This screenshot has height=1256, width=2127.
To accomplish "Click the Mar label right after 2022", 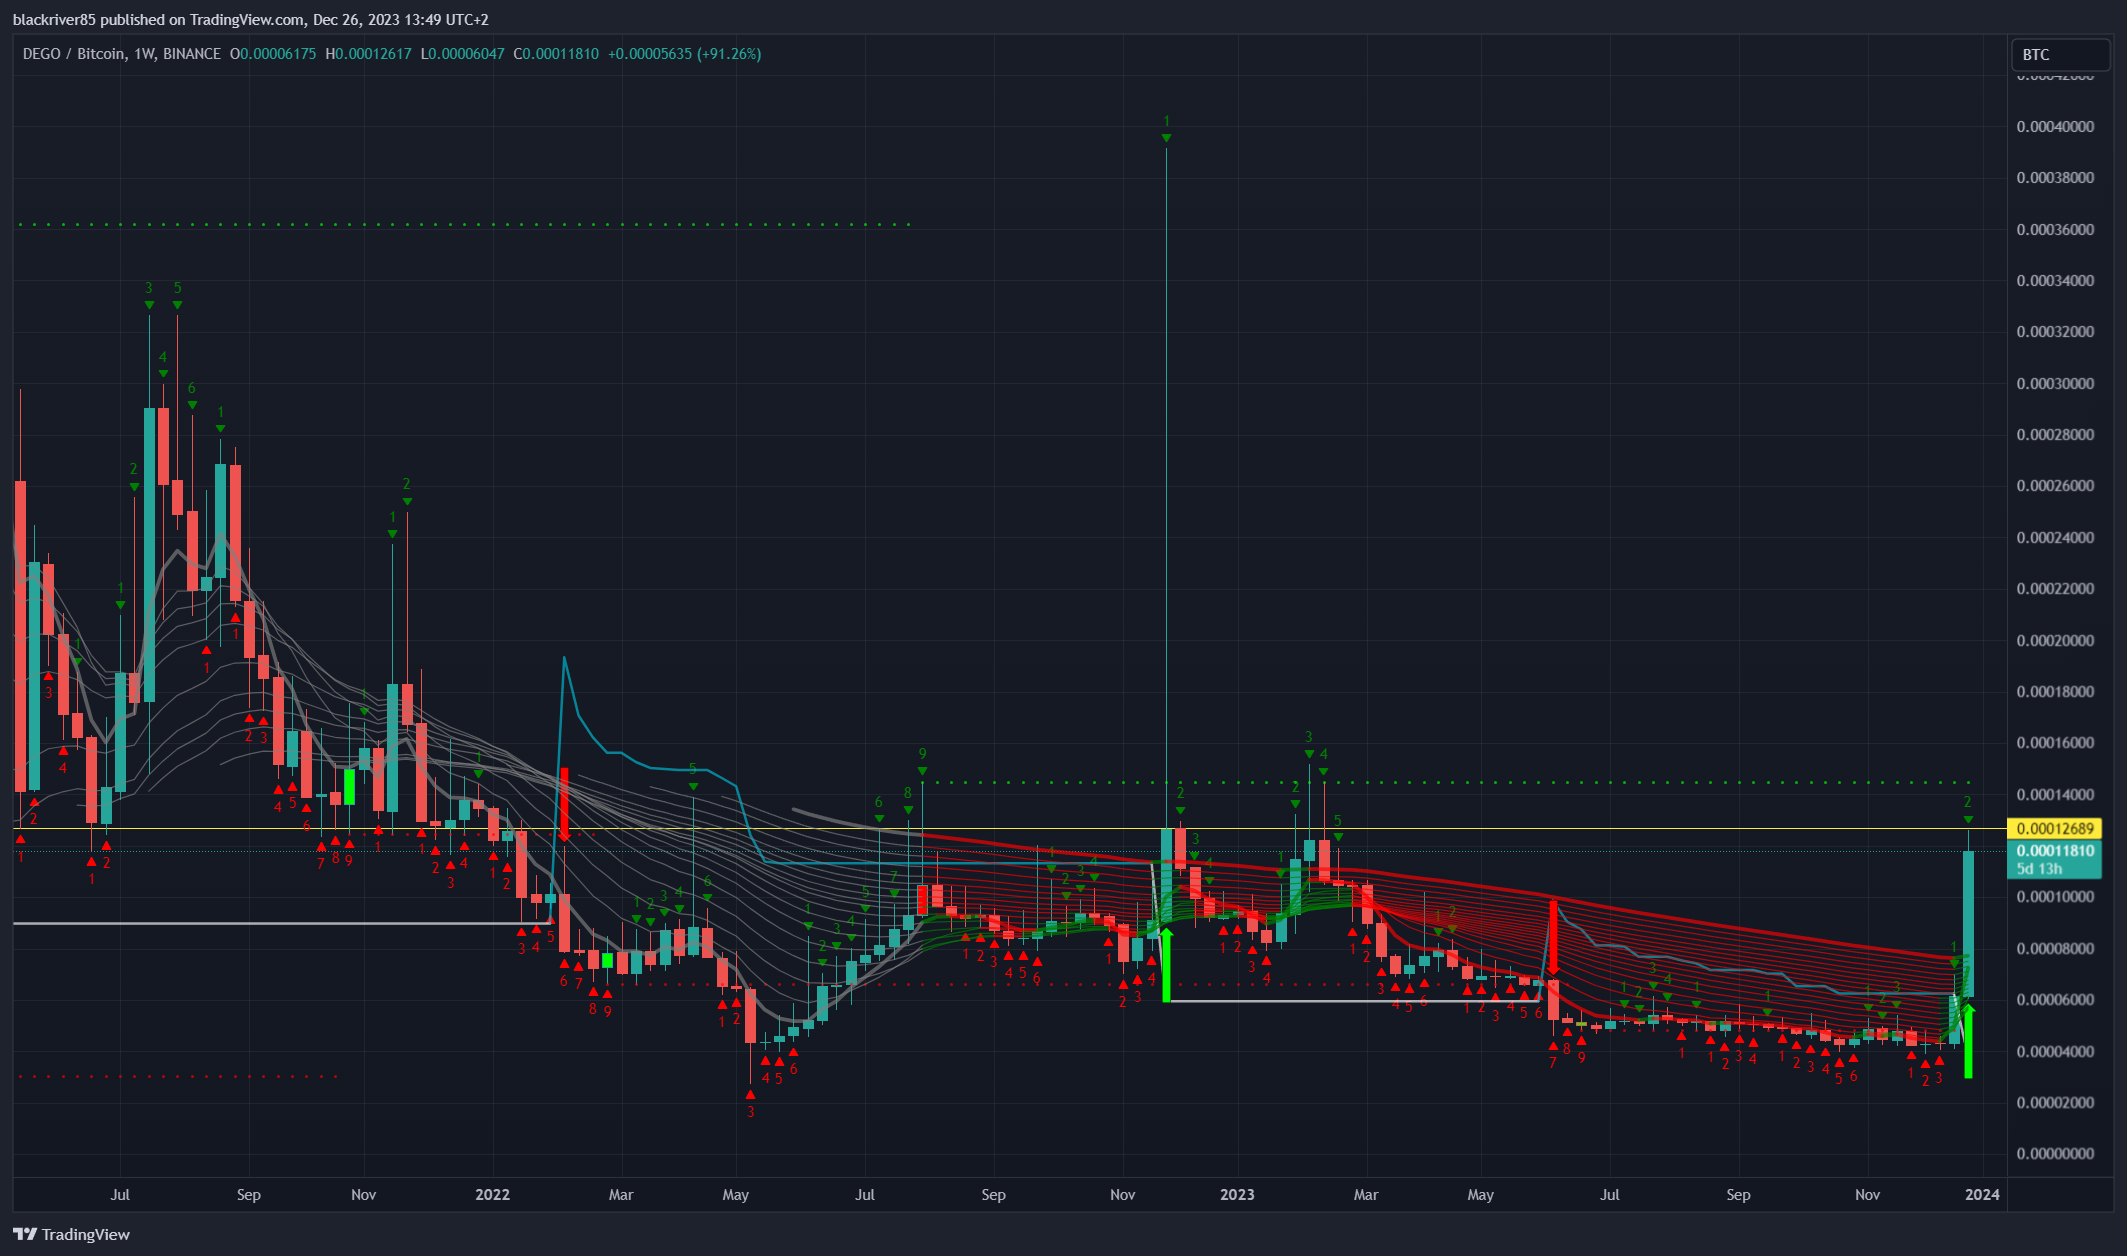I will (x=621, y=1194).
